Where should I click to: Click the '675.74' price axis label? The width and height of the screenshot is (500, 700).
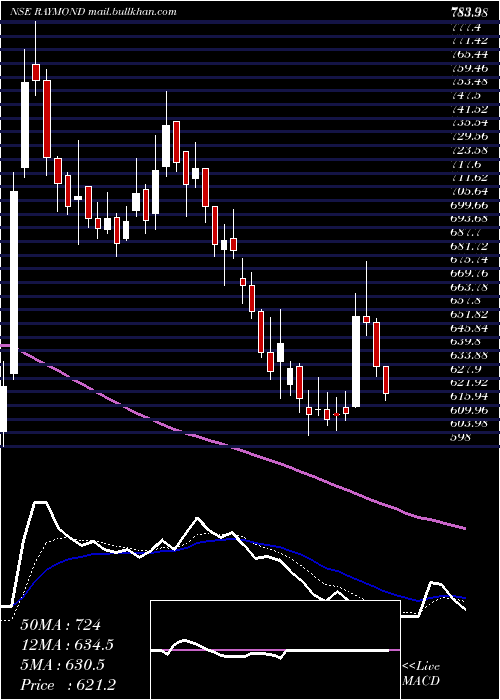pyautogui.click(x=470, y=259)
